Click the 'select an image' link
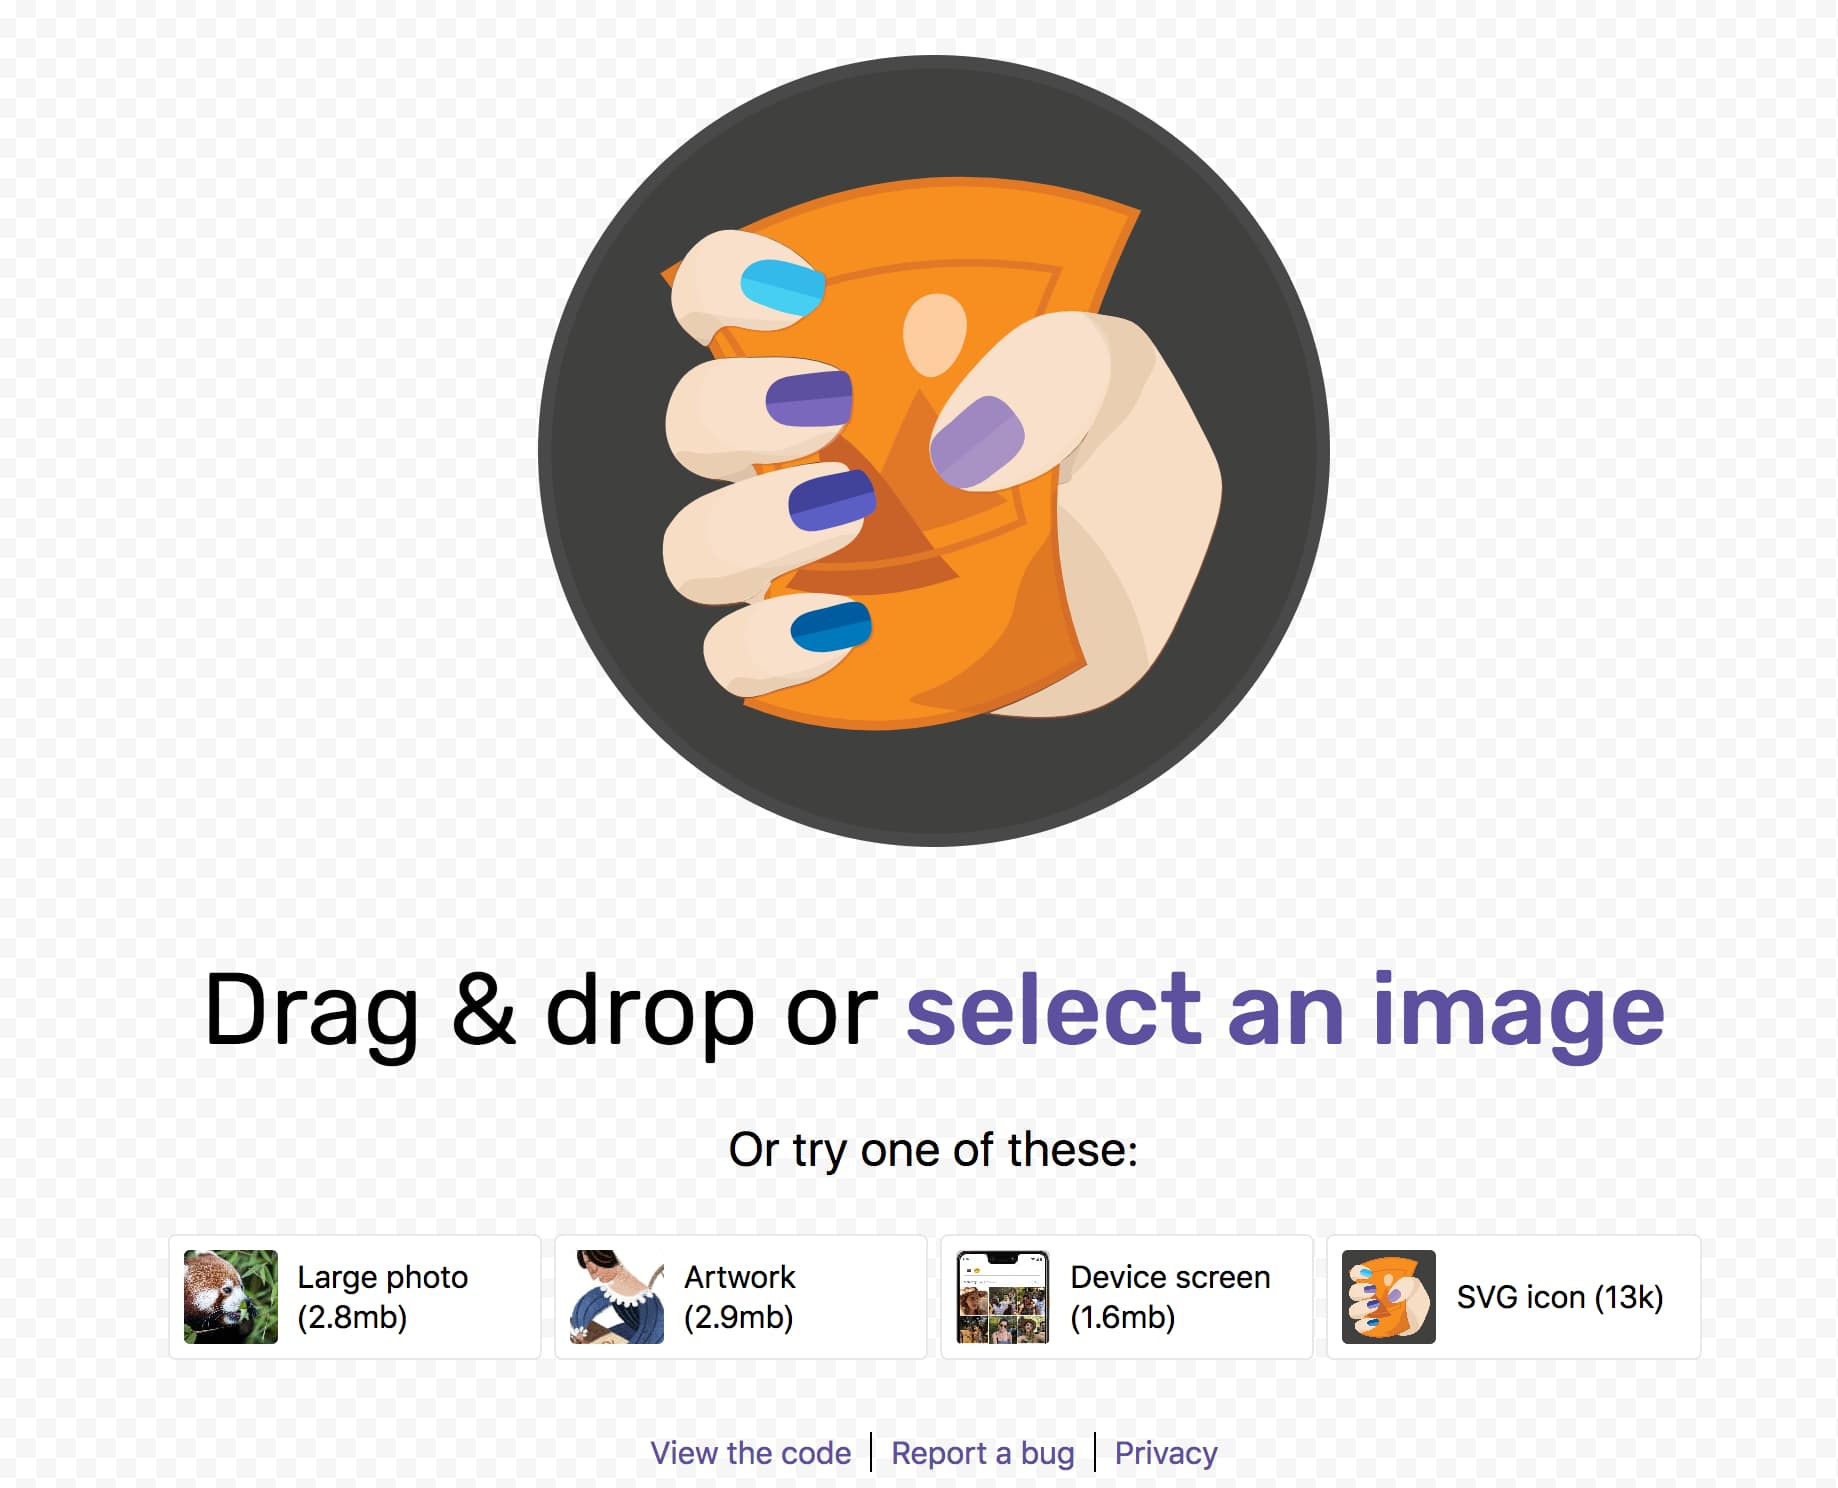This screenshot has width=1838, height=1488. point(1285,1012)
